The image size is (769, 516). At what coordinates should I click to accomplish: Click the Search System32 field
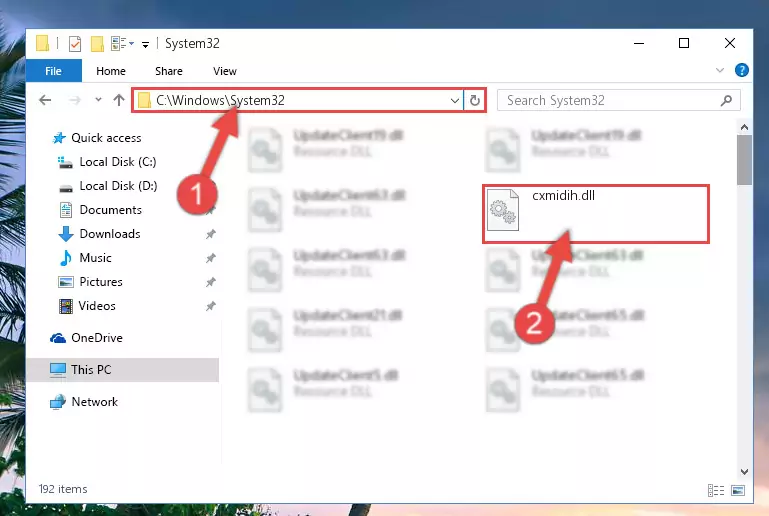pos(618,101)
